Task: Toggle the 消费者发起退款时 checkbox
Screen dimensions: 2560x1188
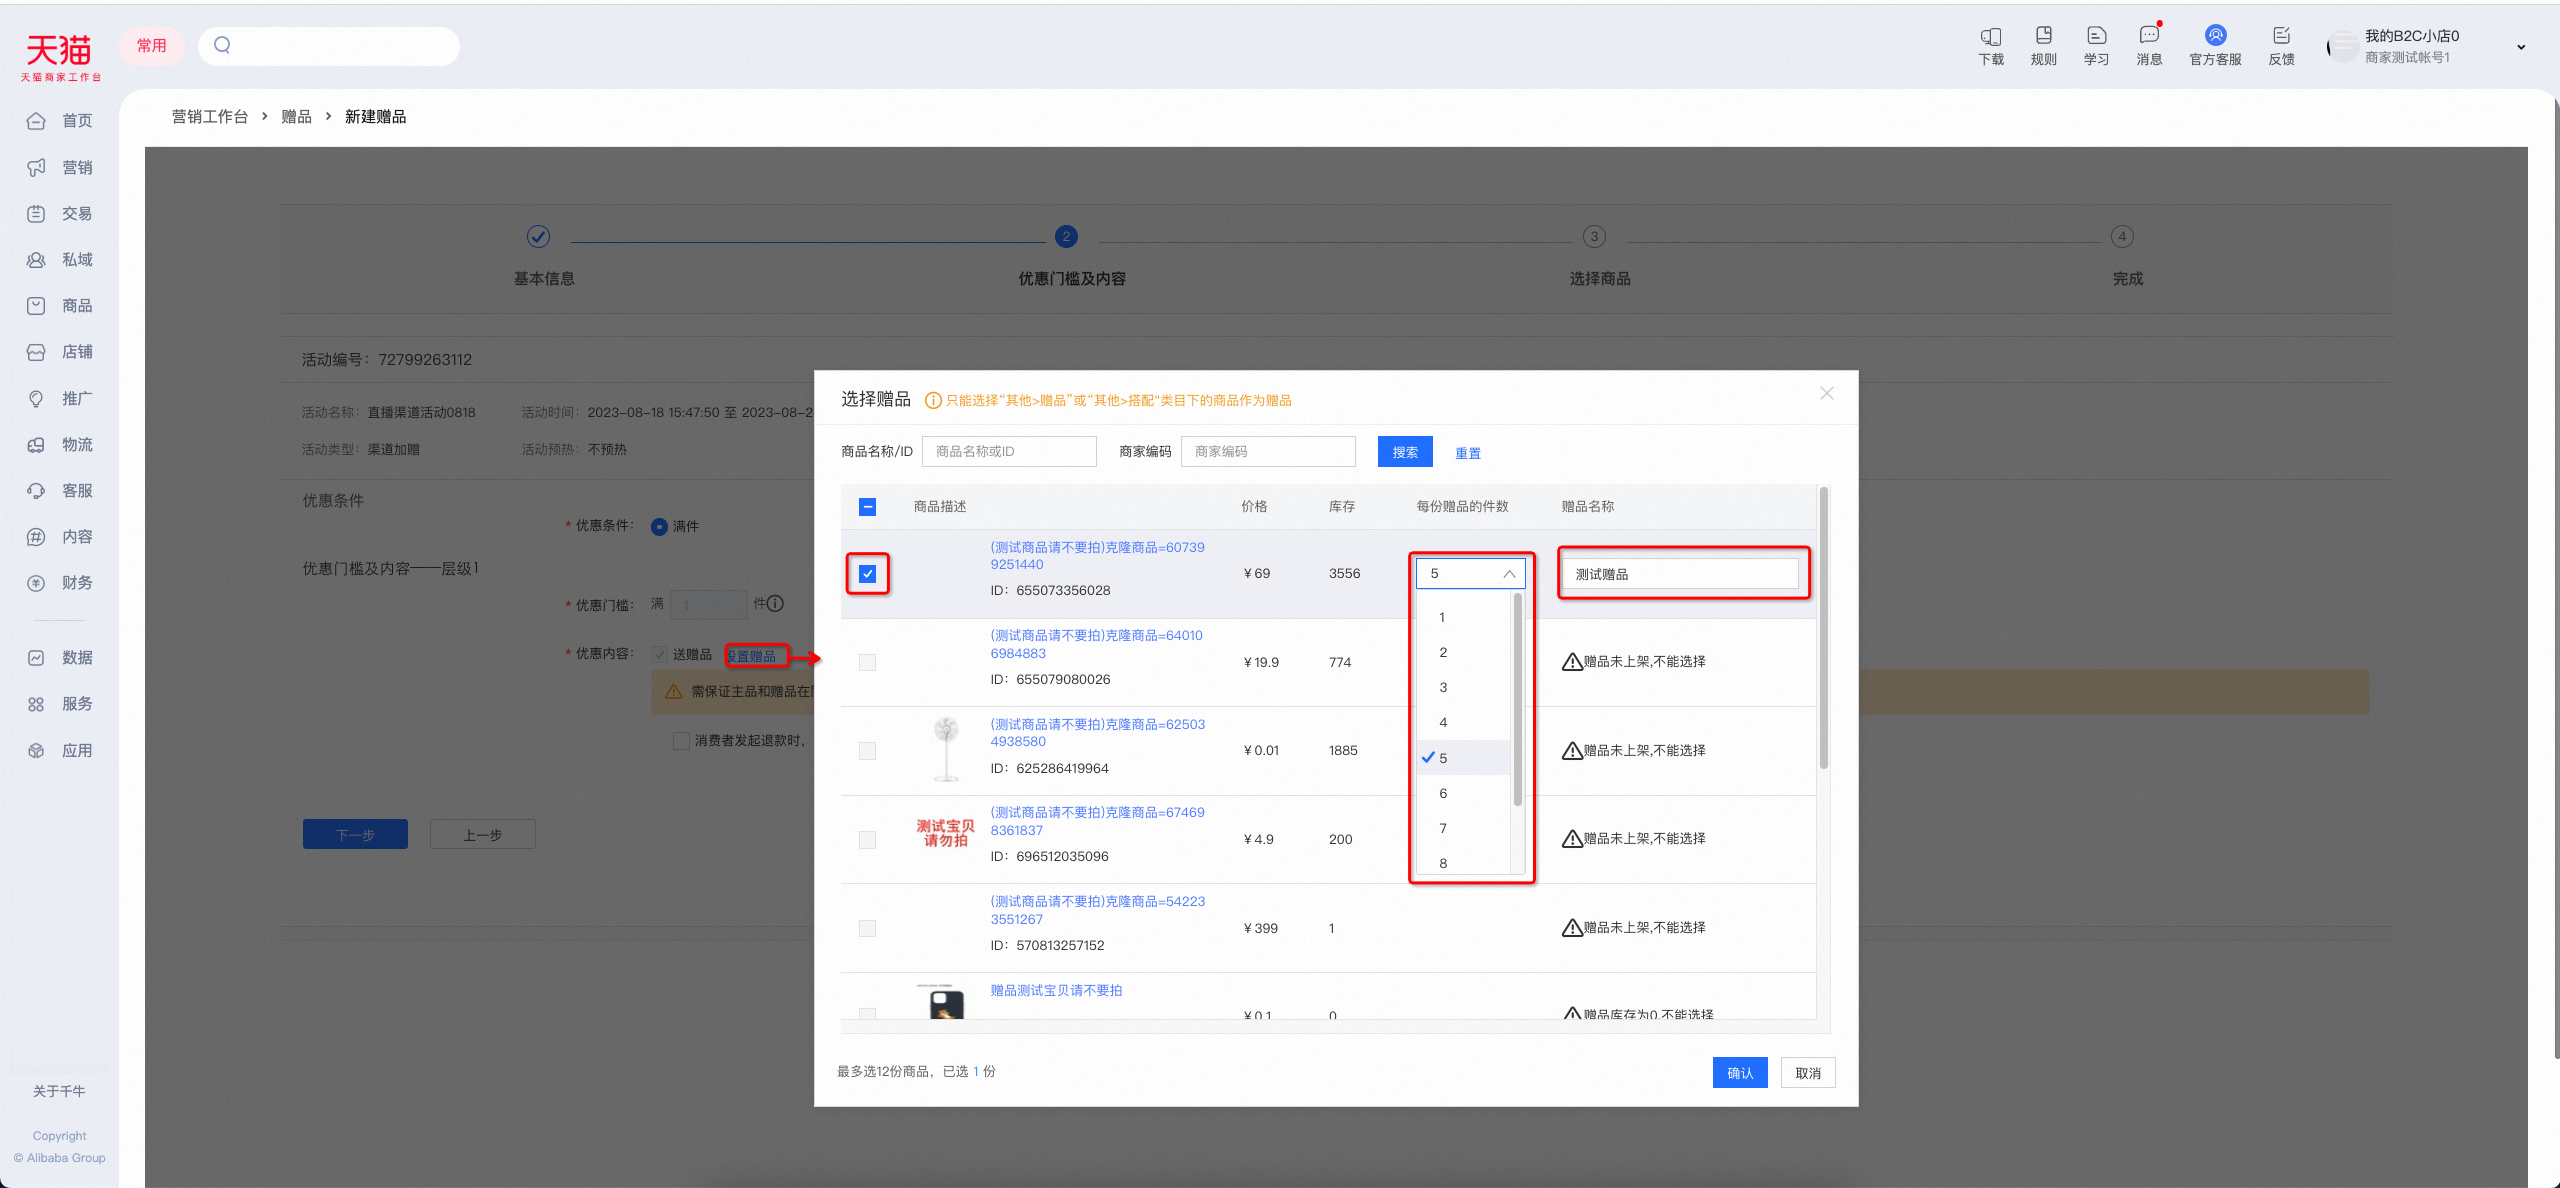Action: point(681,741)
